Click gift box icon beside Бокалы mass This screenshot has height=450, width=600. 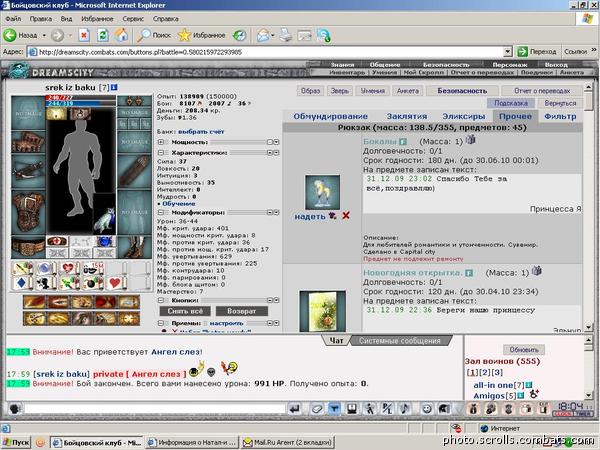tap(470, 140)
